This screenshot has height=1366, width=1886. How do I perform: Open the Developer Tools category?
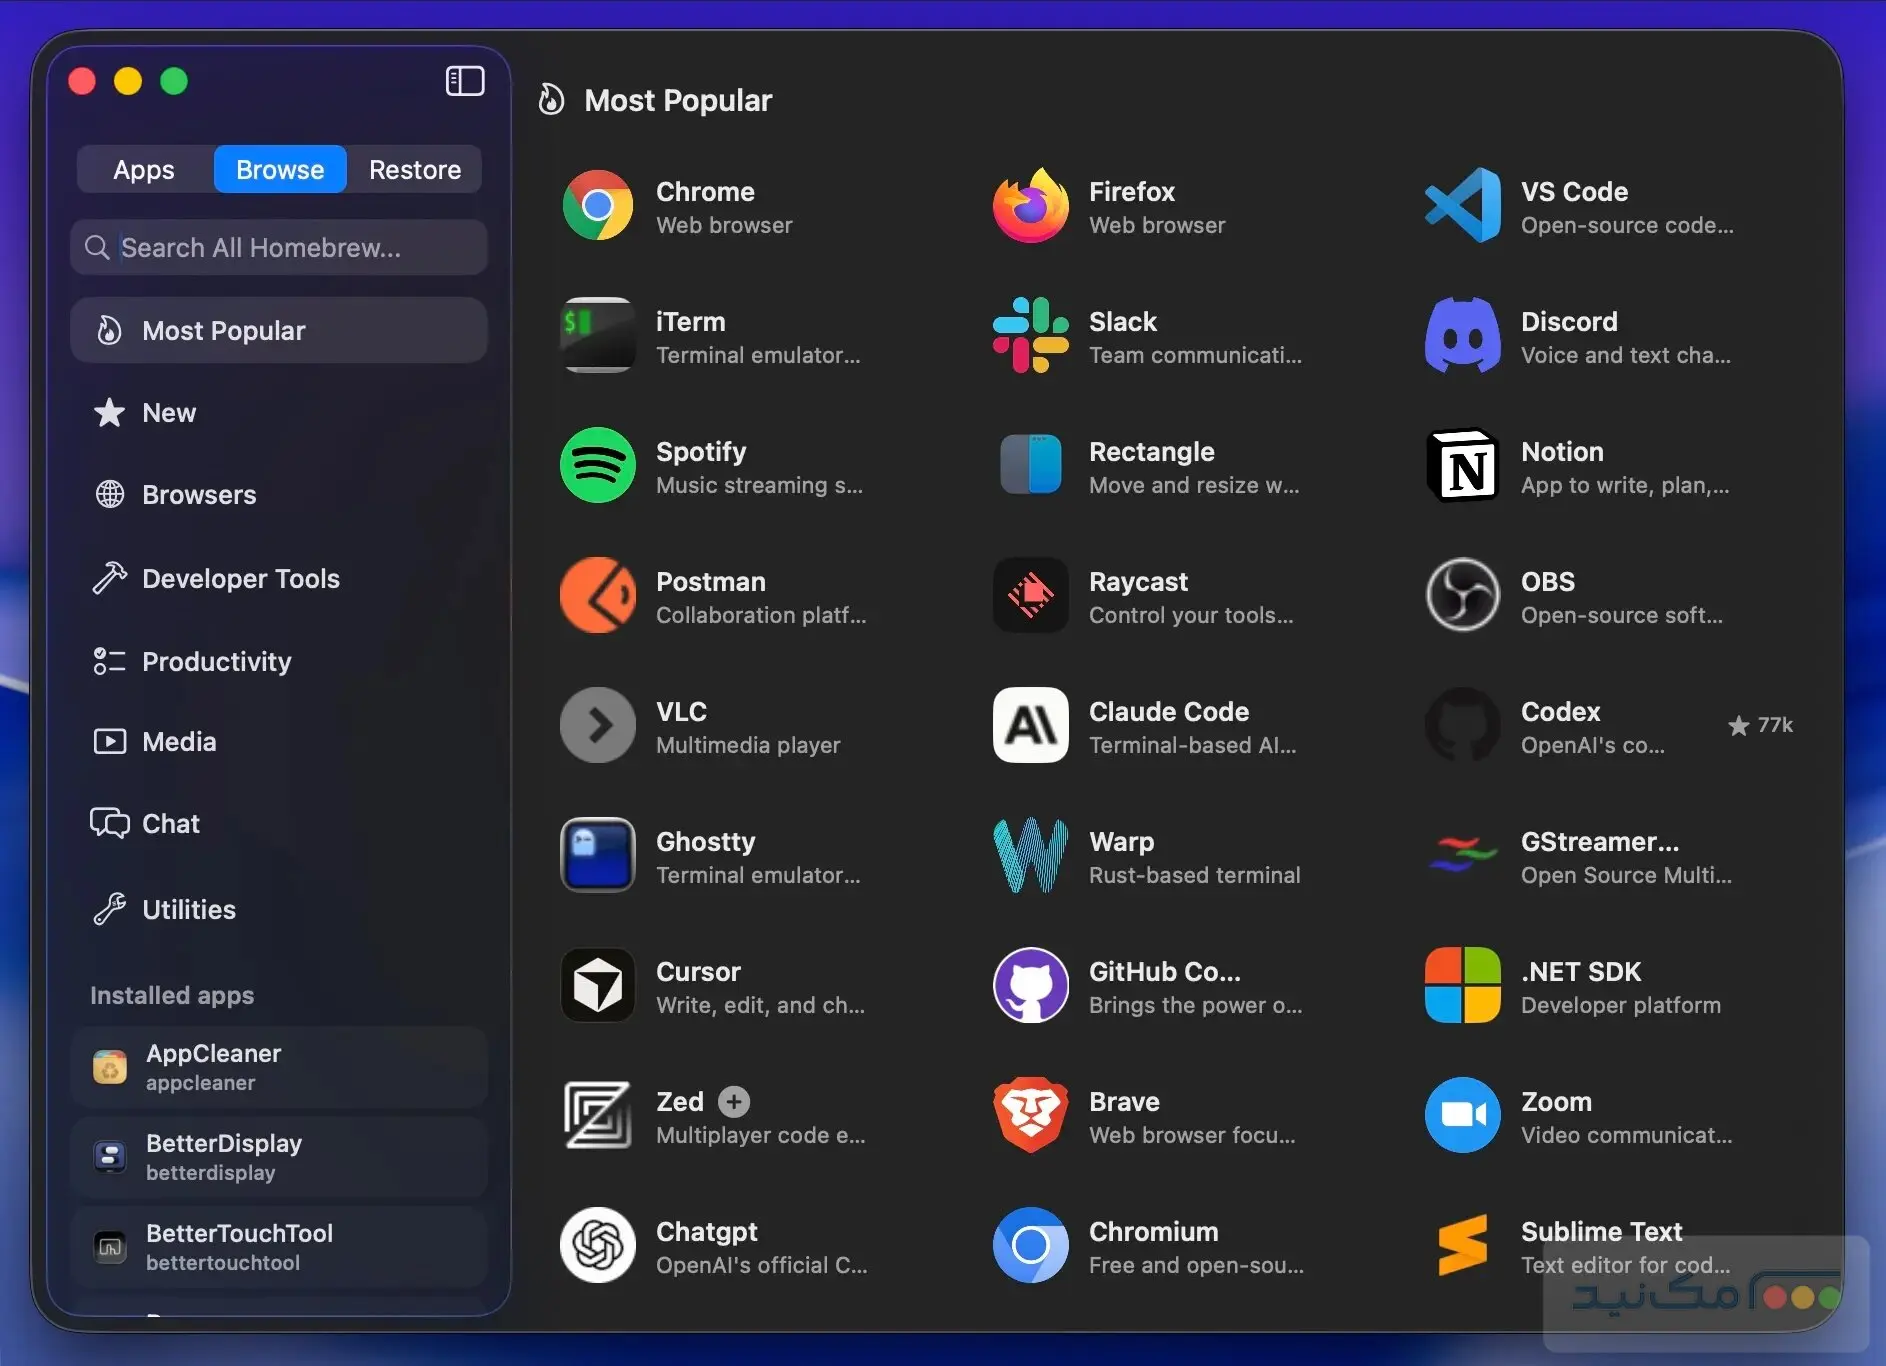[279, 579]
